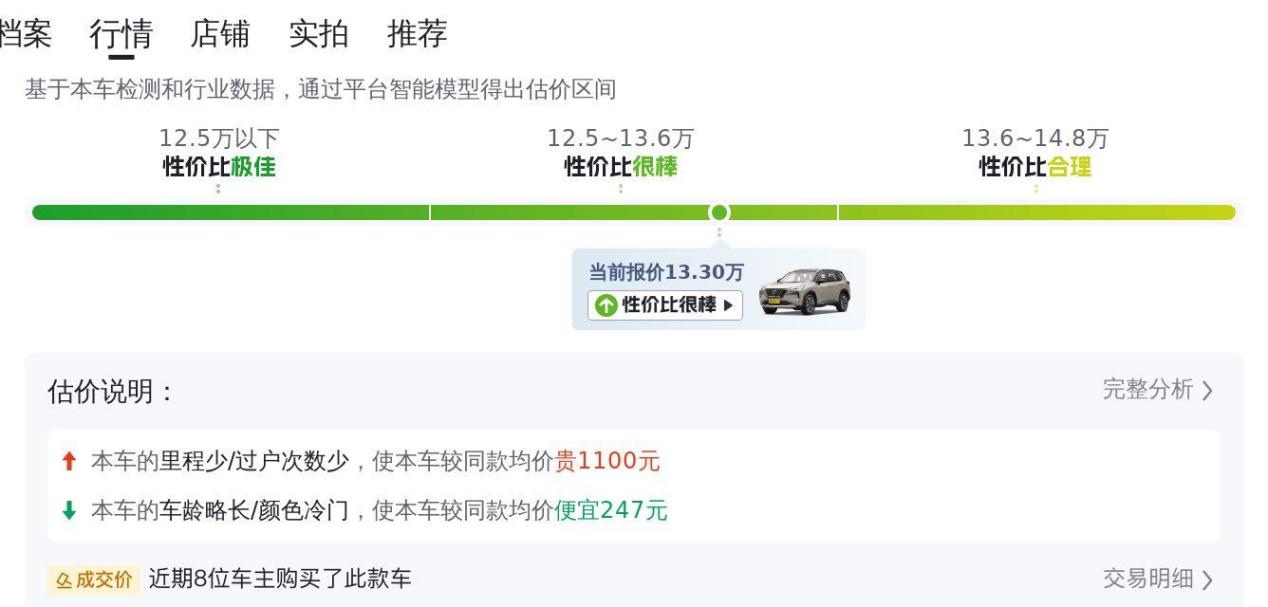Screen dimensions: 1268x607
Task: Click the 性价比合理 price range label
Action: (1035, 167)
